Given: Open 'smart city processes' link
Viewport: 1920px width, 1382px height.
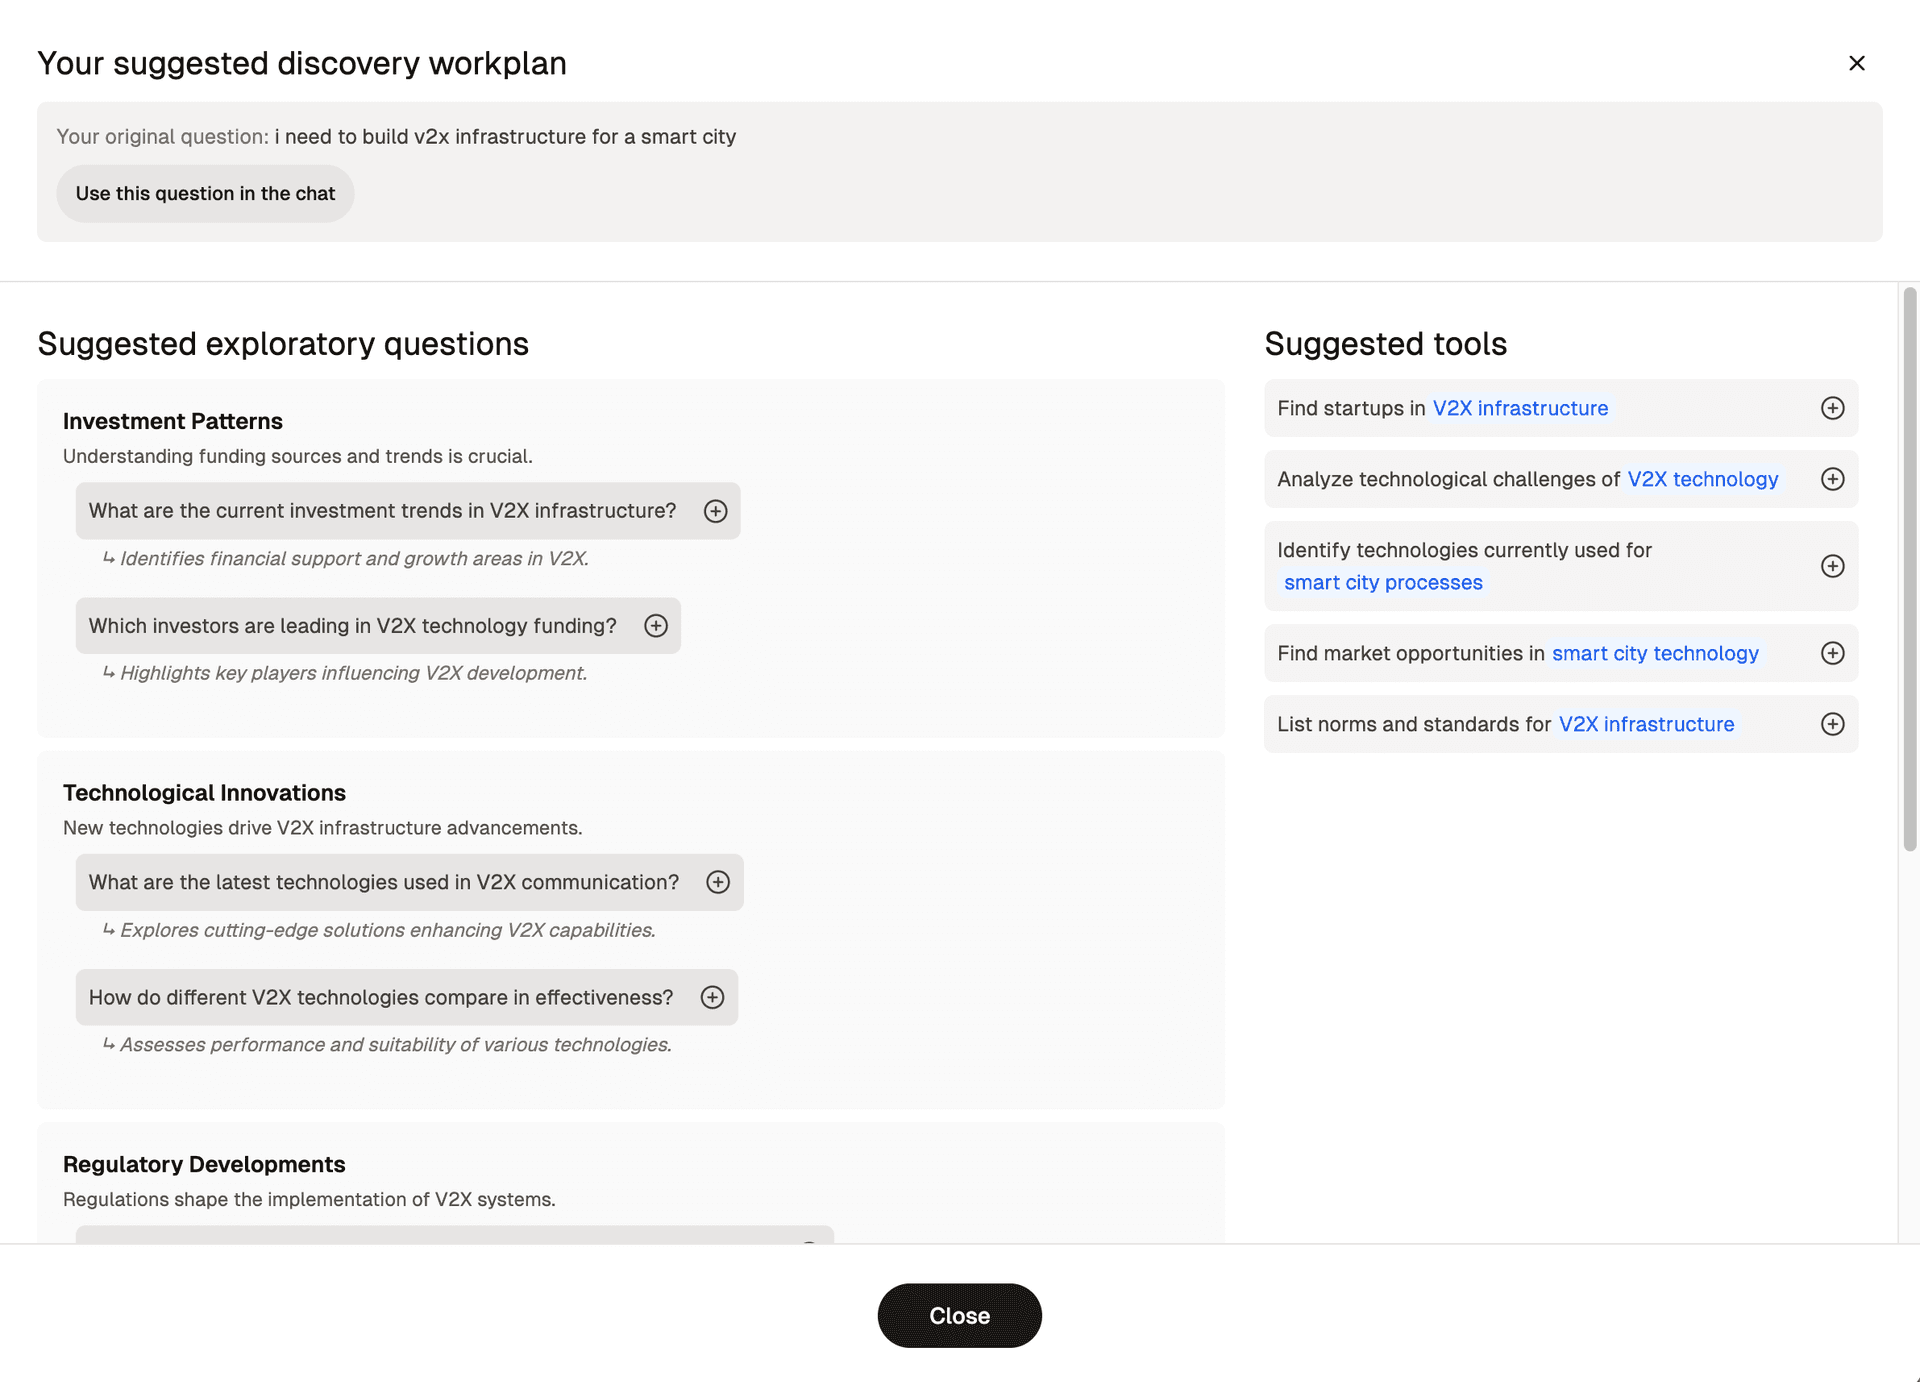Looking at the screenshot, I should click(x=1383, y=582).
